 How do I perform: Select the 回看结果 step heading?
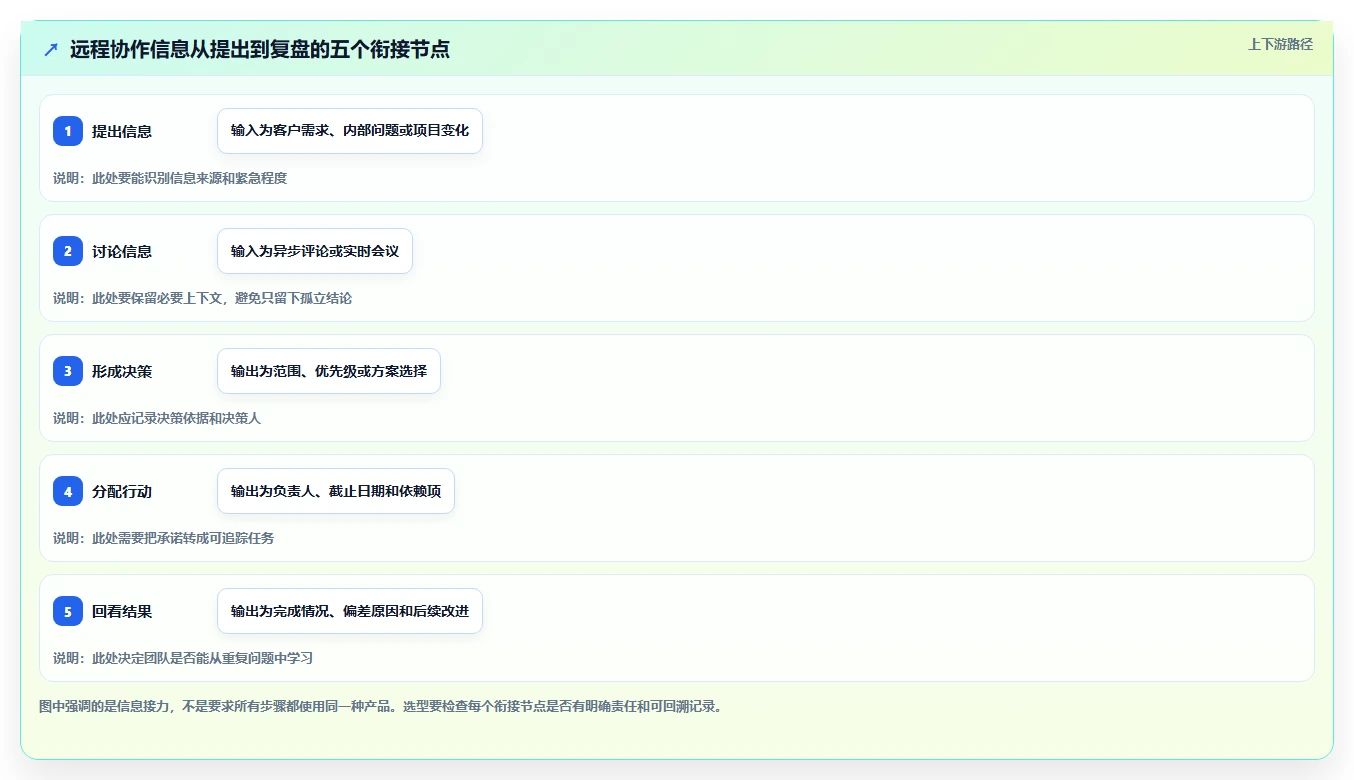122,611
